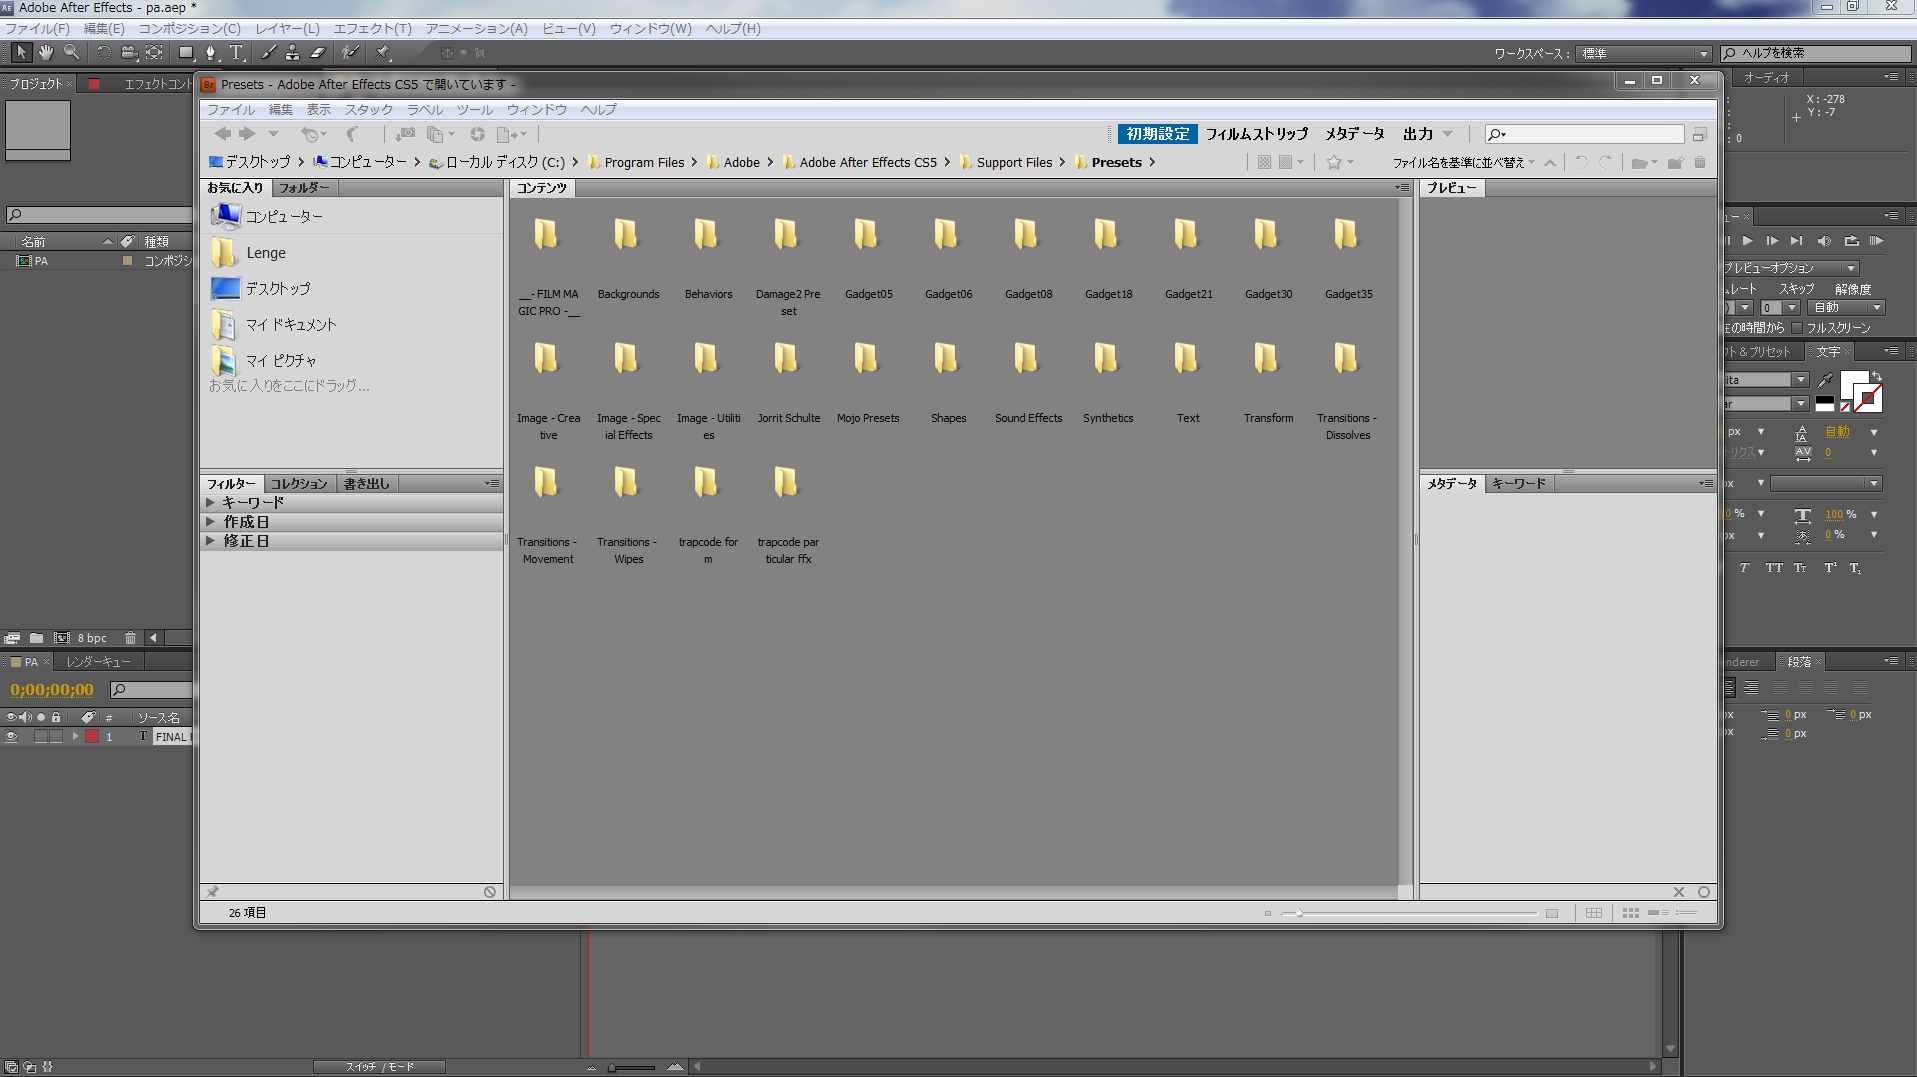This screenshot has height=1077, width=1917.
Task: Toggle loop playback option in Preview panel
Action: tap(1851, 241)
